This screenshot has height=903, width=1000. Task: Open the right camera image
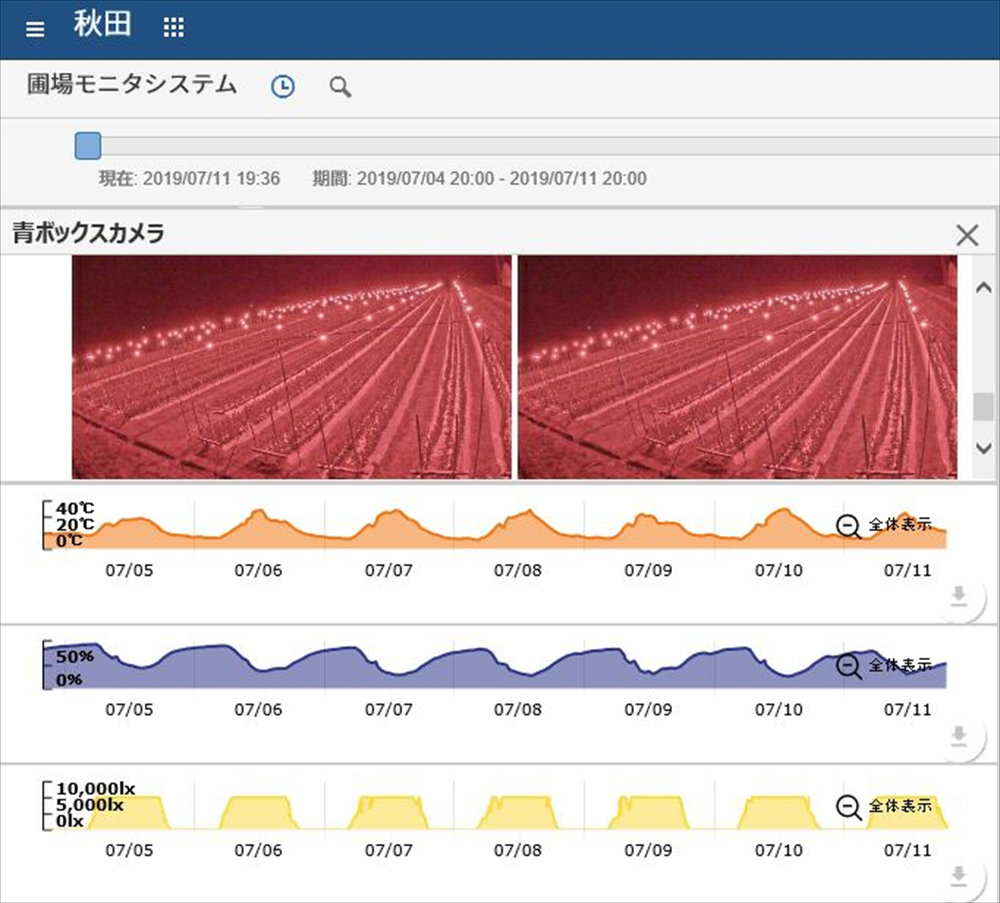click(x=737, y=367)
